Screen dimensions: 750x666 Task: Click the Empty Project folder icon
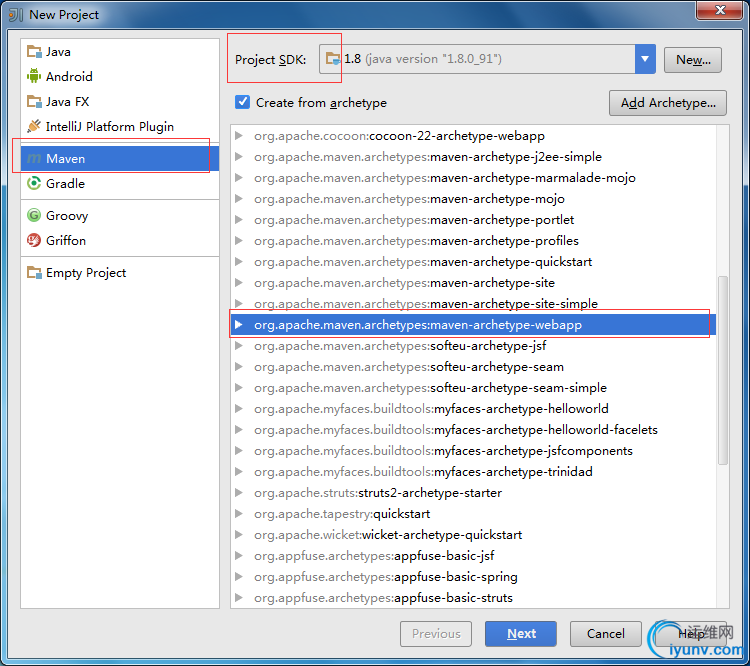click(34, 273)
